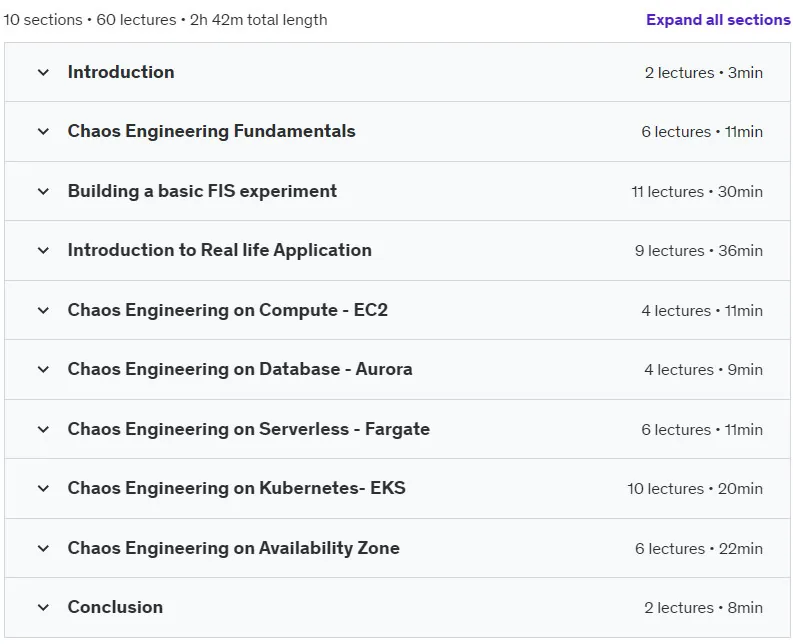Viewport: 793px width, 644px height.
Task: Toggle chevron for Database - Aurora section
Action: [43, 369]
